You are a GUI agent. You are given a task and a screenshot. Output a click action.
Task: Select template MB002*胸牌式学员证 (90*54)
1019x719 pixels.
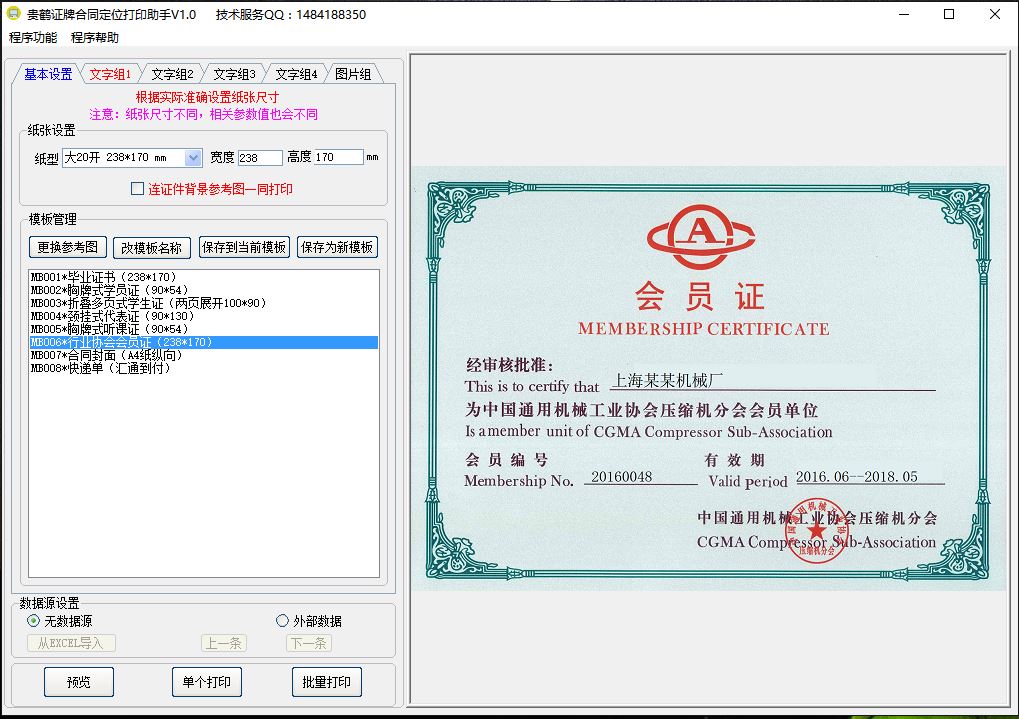coord(204,290)
